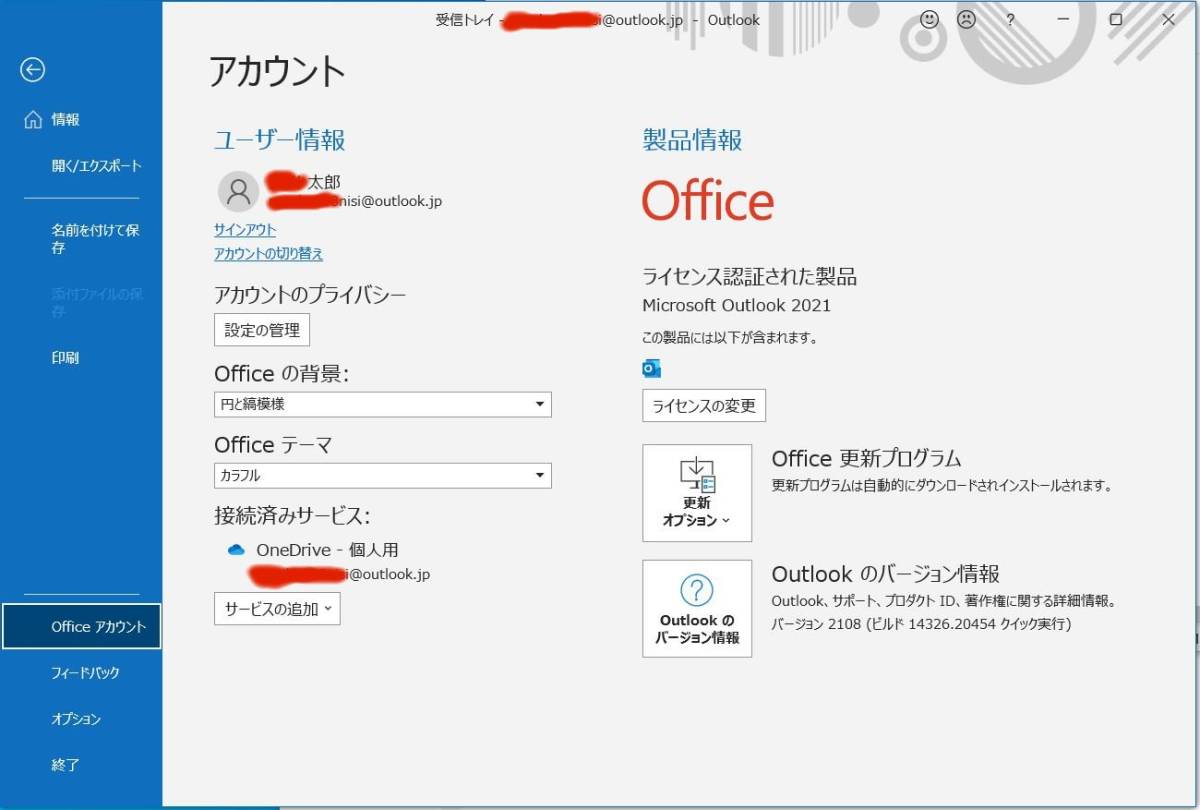The width and height of the screenshot is (1200, 810).
Task: Open Outlook のバージョン情報 button
Action: pyautogui.click(x=697, y=608)
